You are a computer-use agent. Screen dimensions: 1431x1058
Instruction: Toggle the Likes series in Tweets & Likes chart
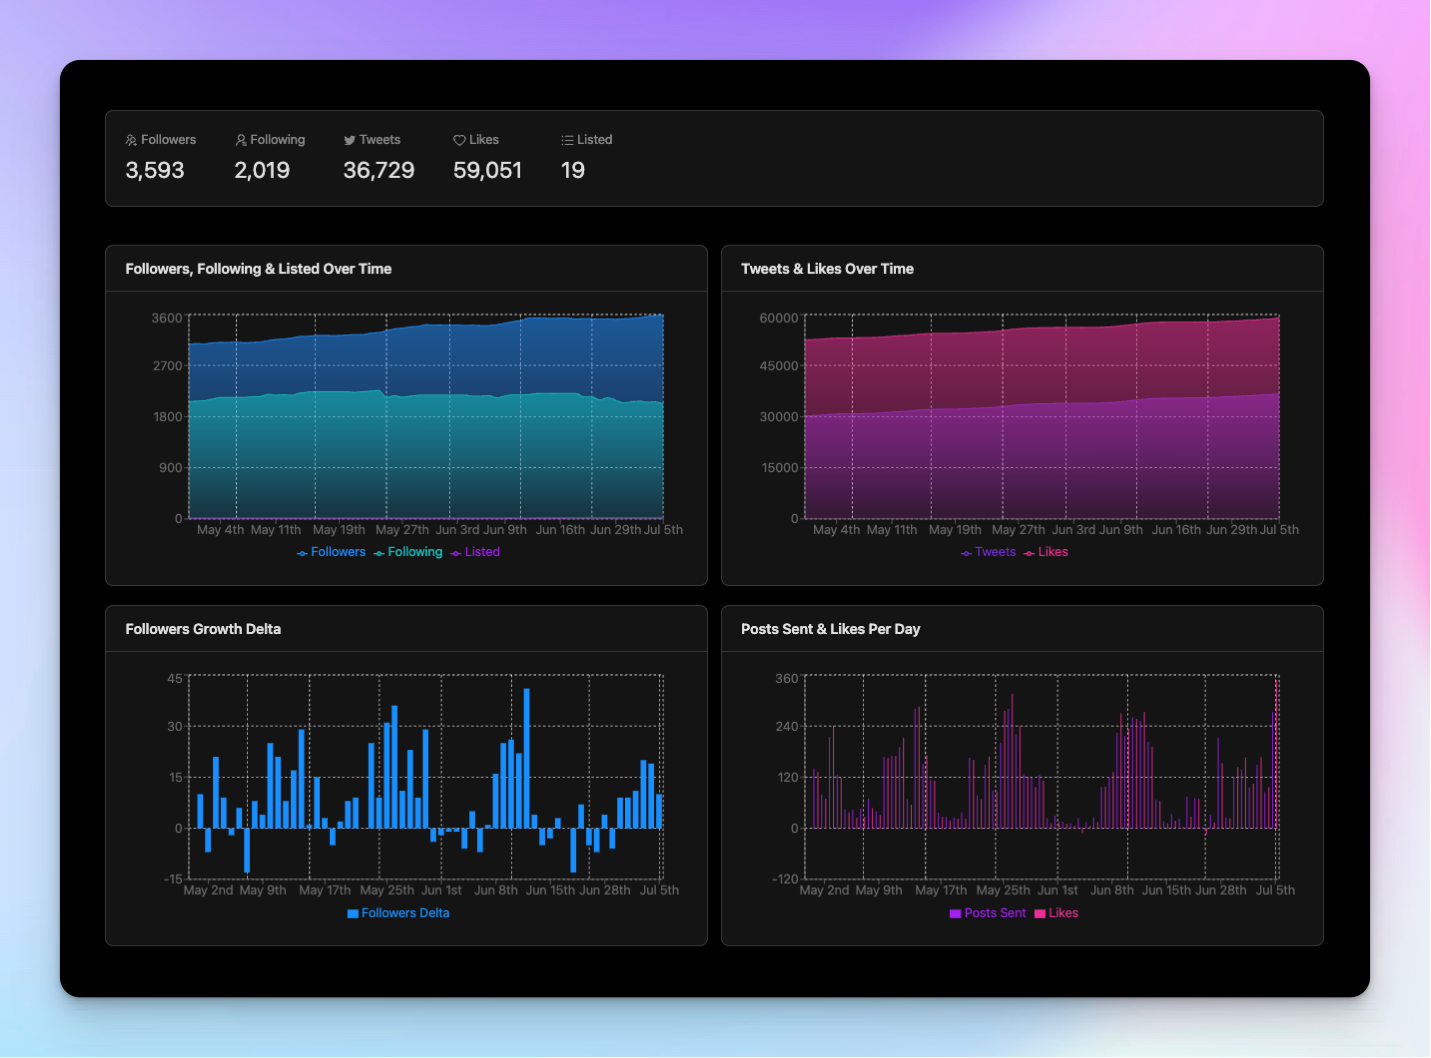pyautogui.click(x=1046, y=552)
